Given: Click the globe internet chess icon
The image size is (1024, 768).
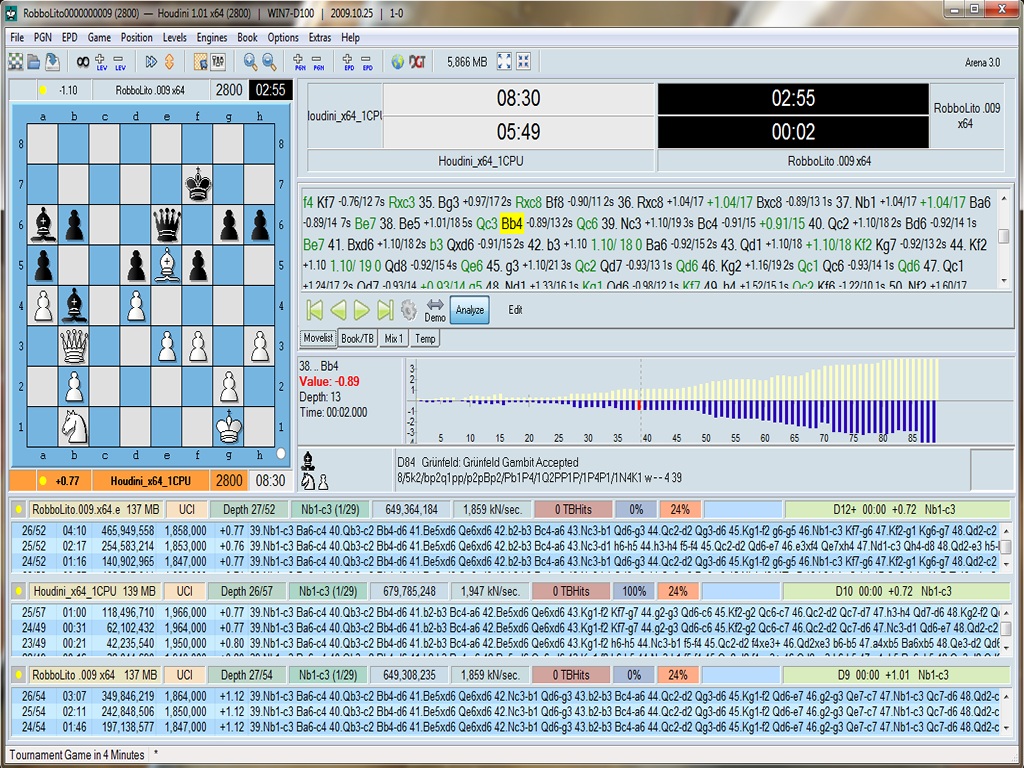Looking at the screenshot, I should point(398,61).
